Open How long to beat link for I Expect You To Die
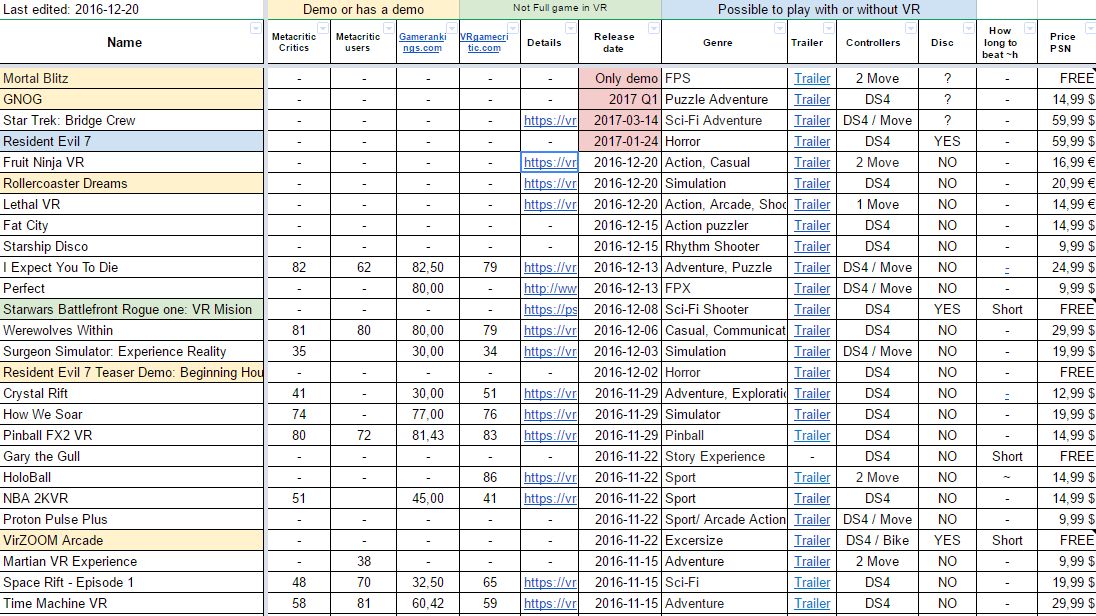Image resolution: width=1096 pixels, height=616 pixels. [1007, 268]
